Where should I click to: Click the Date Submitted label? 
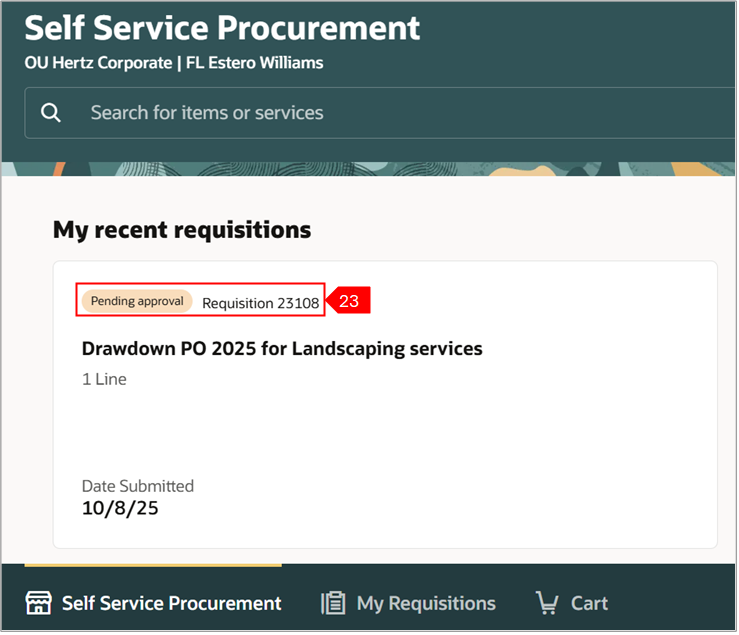(x=138, y=486)
